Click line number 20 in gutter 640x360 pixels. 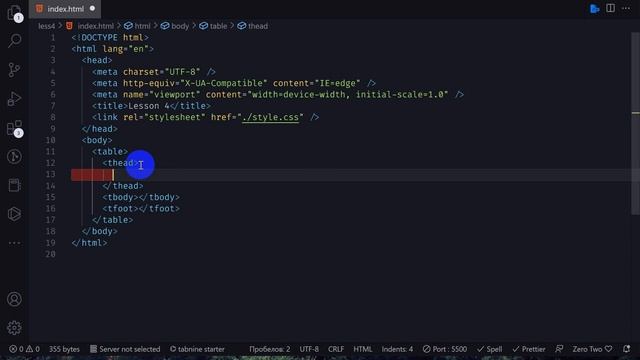pyautogui.click(x=50, y=254)
